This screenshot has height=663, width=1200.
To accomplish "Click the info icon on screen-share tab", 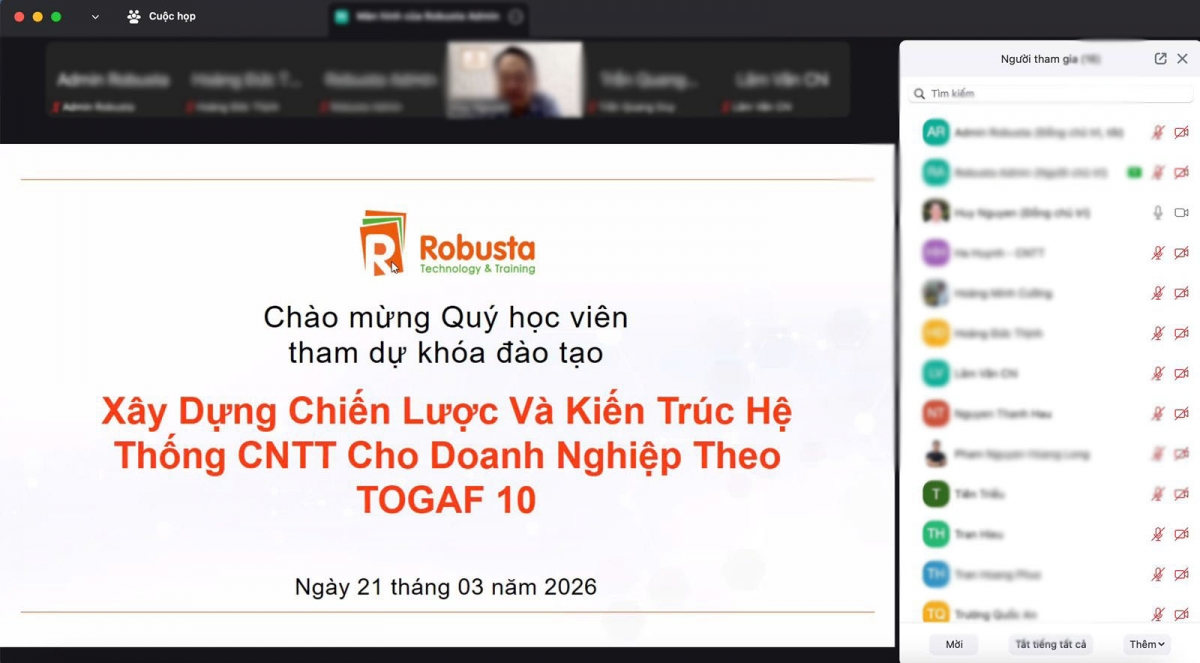I will click(x=515, y=17).
